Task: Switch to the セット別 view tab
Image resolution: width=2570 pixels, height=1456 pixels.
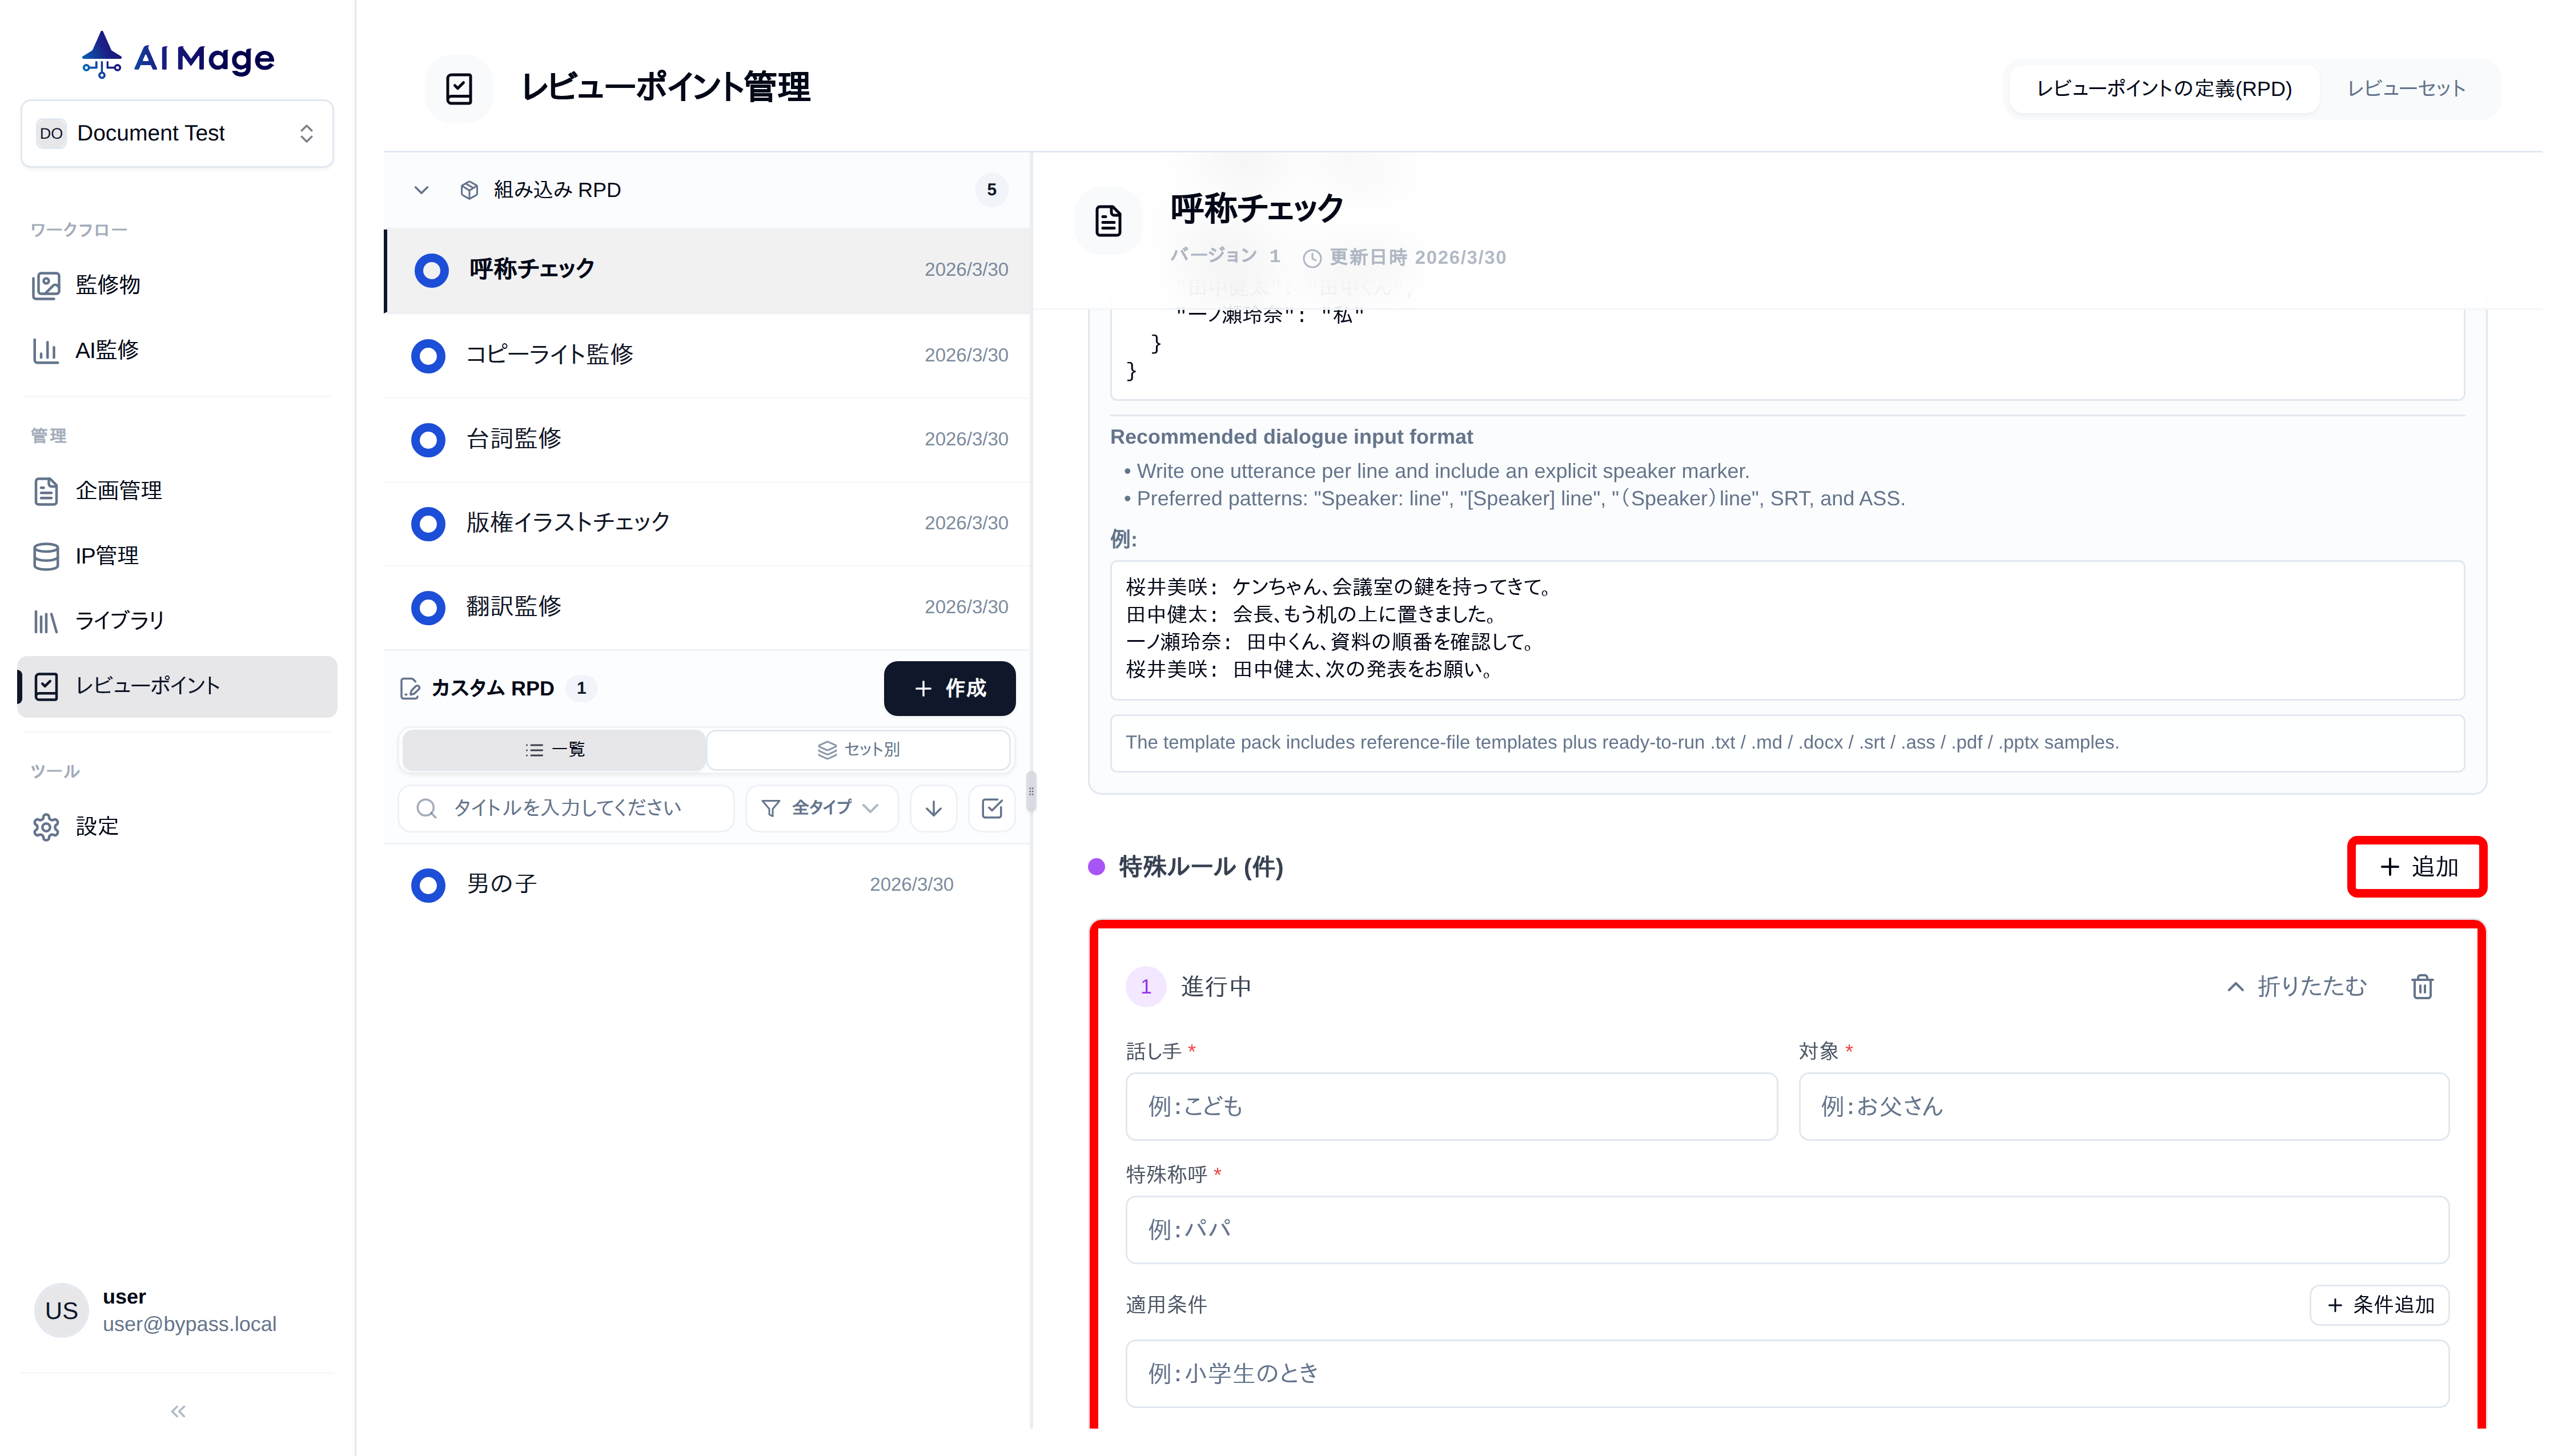Action: tap(858, 749)
